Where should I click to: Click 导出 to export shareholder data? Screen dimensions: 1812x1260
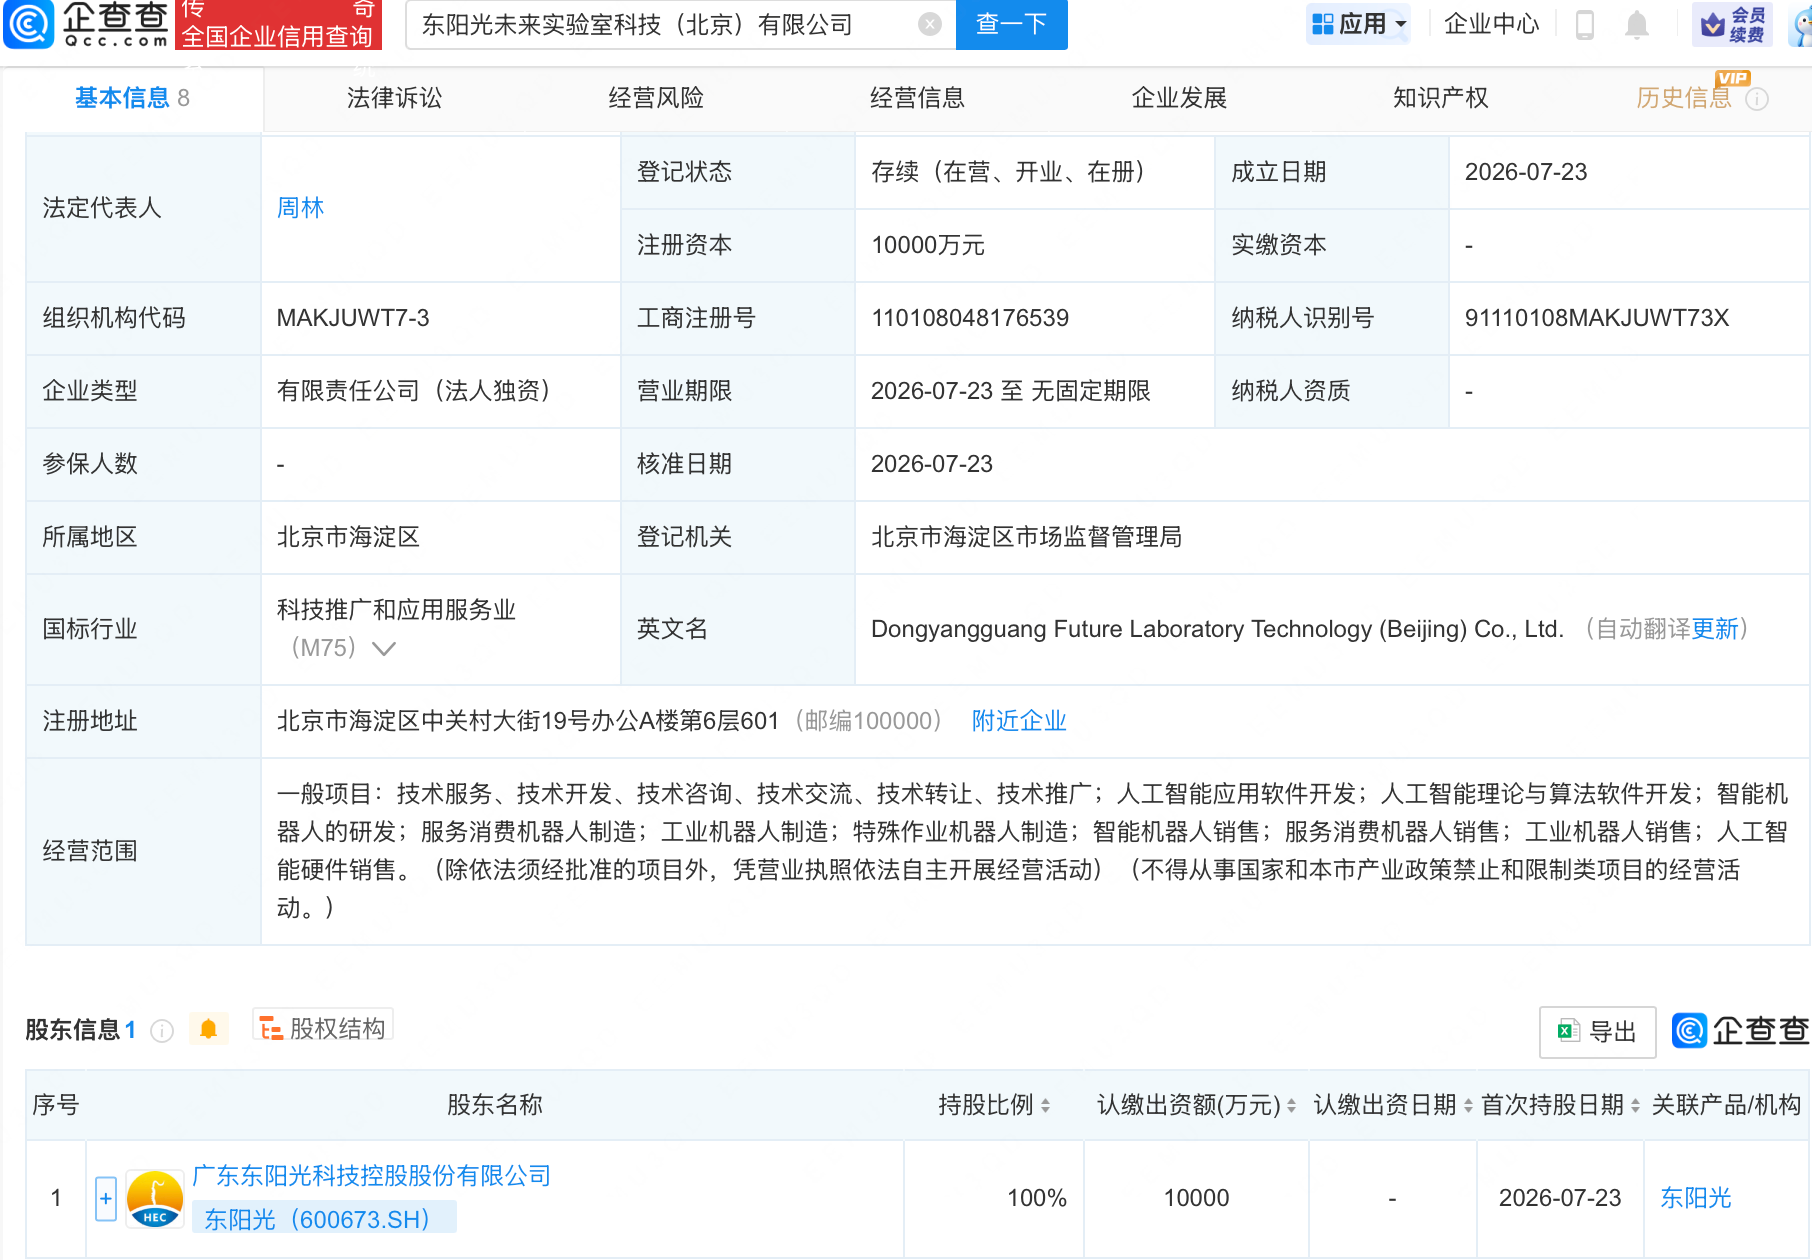pos(1597,1032)
